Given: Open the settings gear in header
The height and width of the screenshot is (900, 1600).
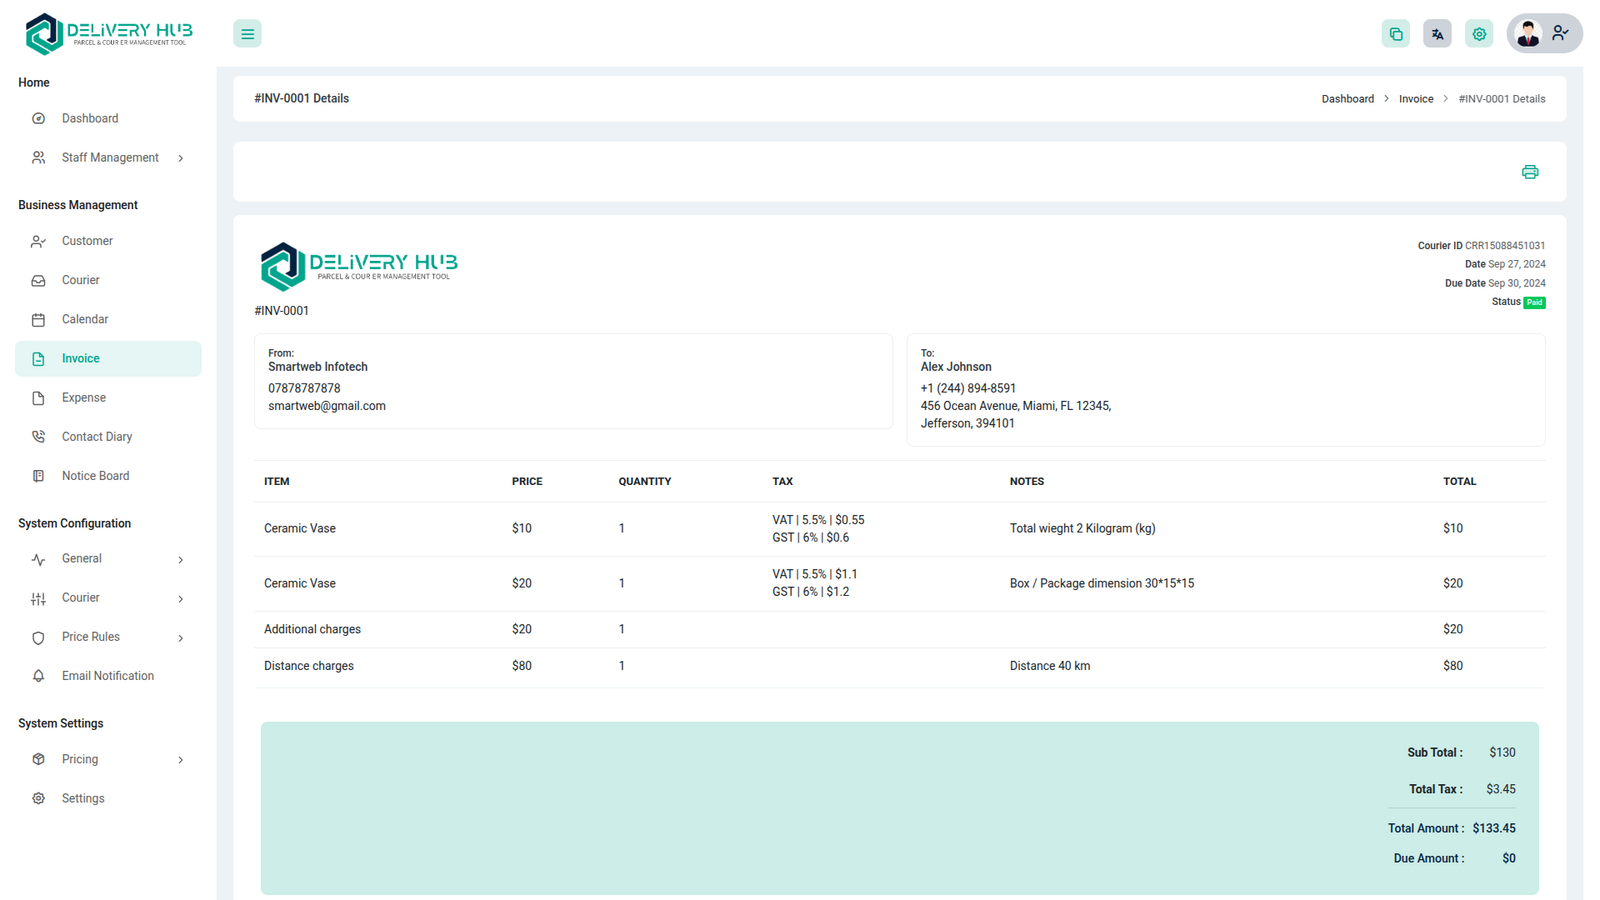Looking at the screenshot, I should coord(1479,34).
